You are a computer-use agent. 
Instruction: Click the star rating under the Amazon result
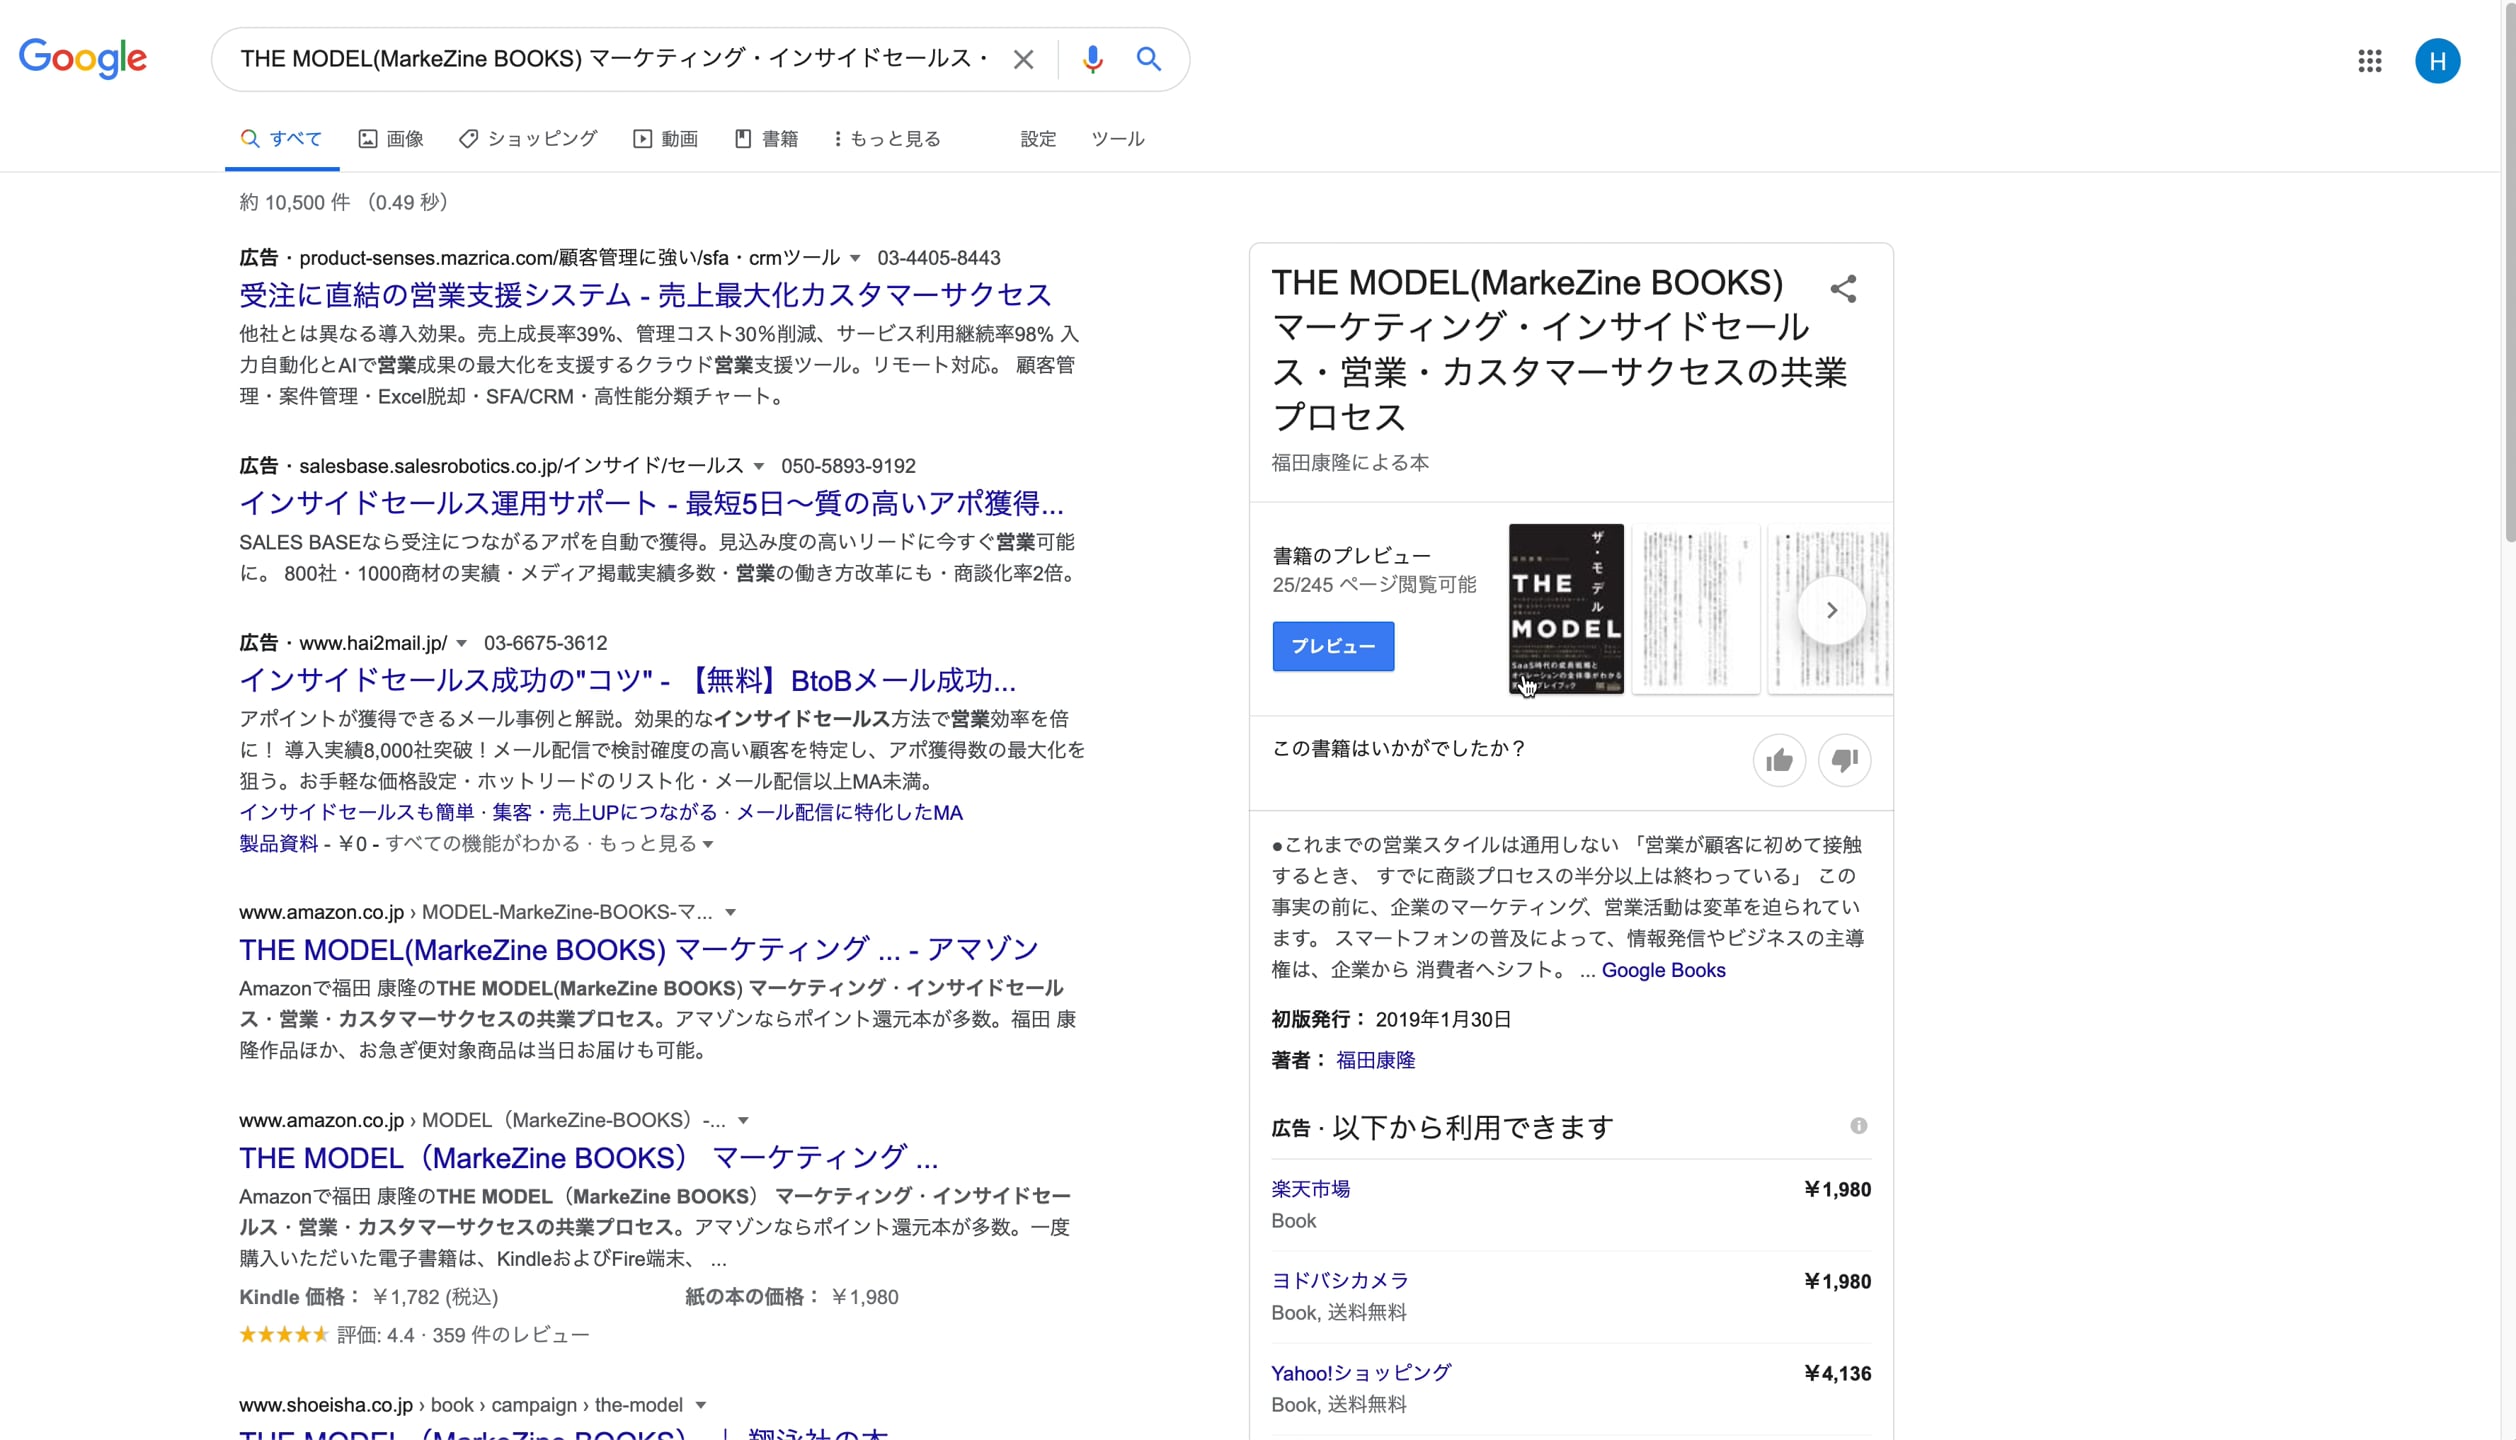pyautogui.click(x=283, y=1334)
